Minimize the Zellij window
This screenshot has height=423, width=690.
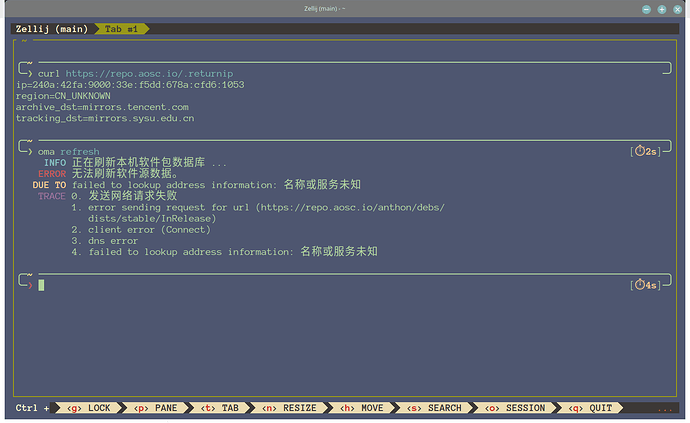tap(646, 9)
